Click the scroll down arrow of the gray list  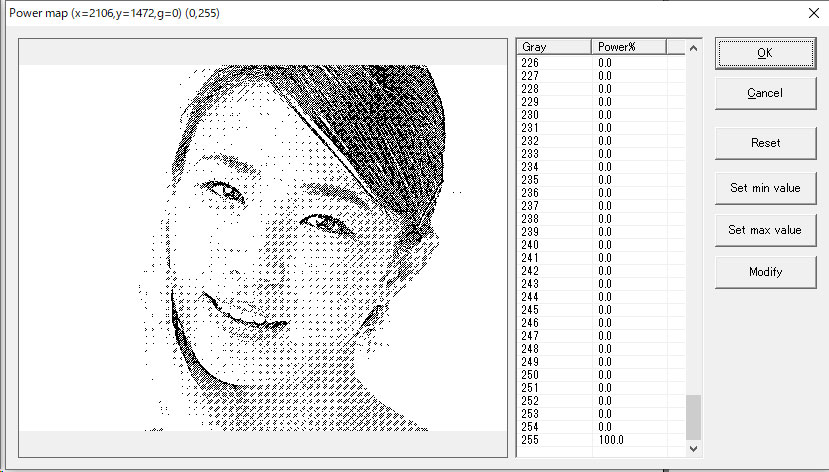(694, 449)
